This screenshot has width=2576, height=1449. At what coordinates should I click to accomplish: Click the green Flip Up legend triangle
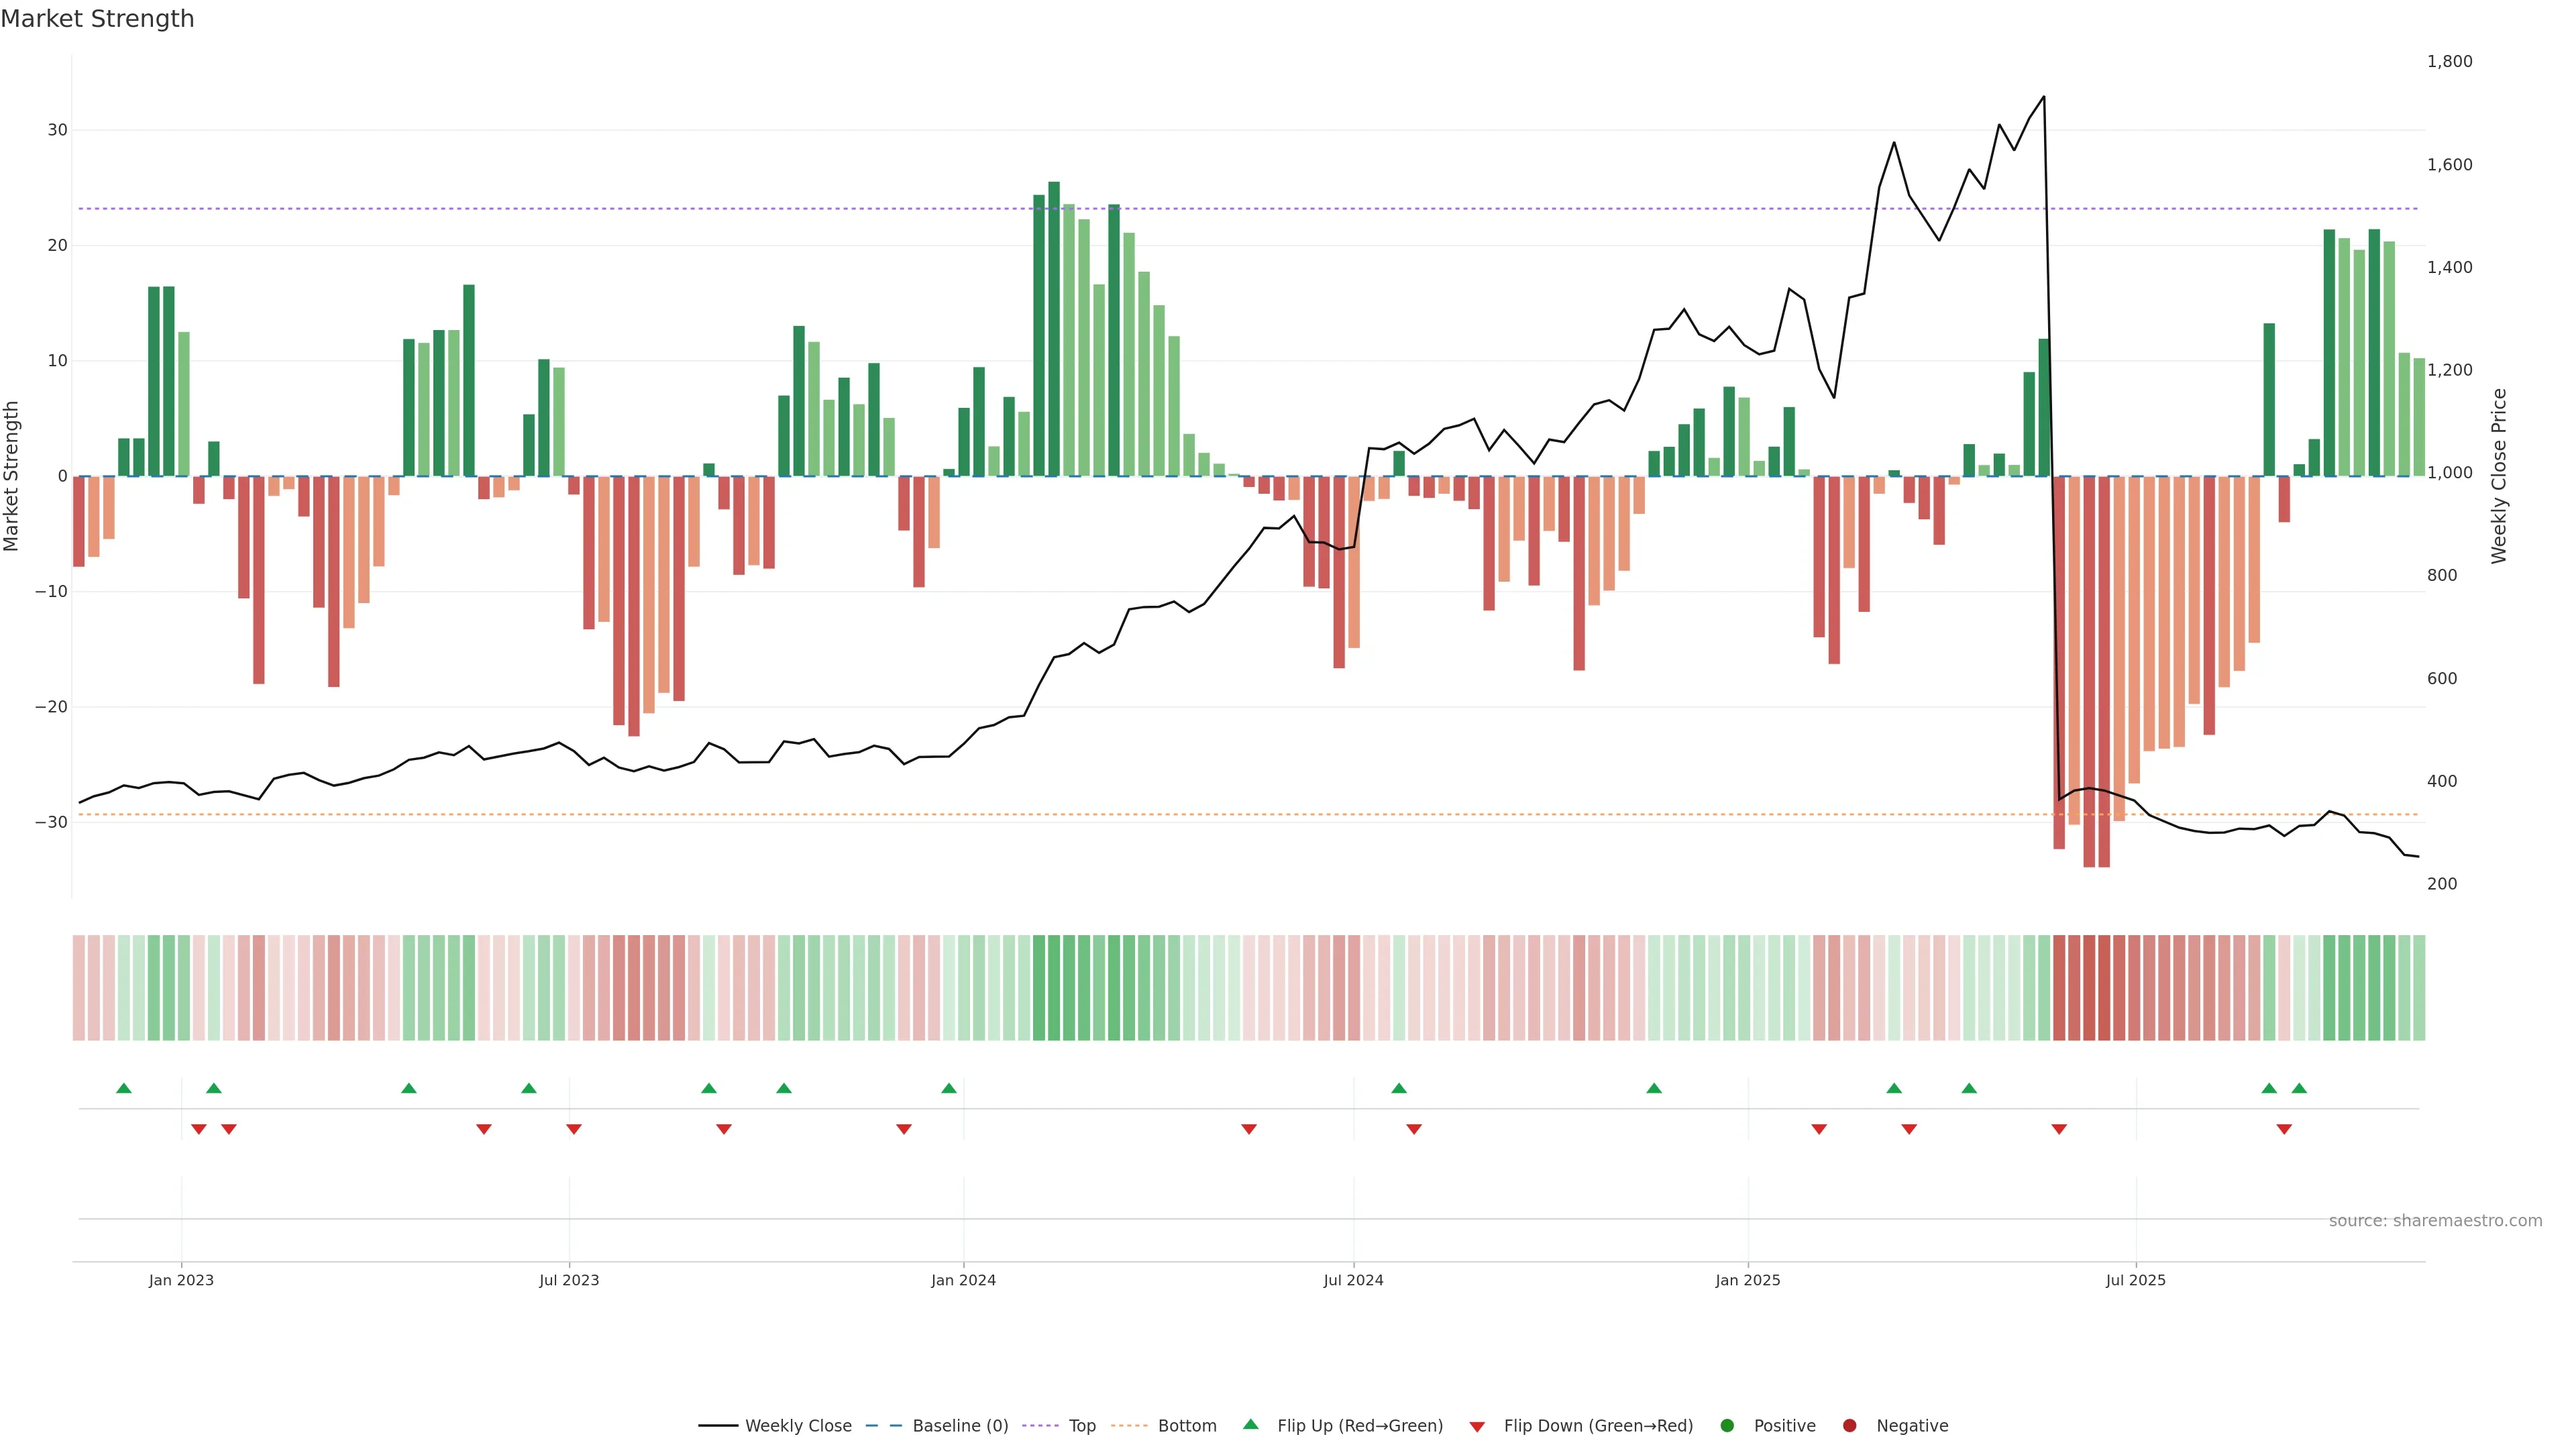click(1250, 1425)
